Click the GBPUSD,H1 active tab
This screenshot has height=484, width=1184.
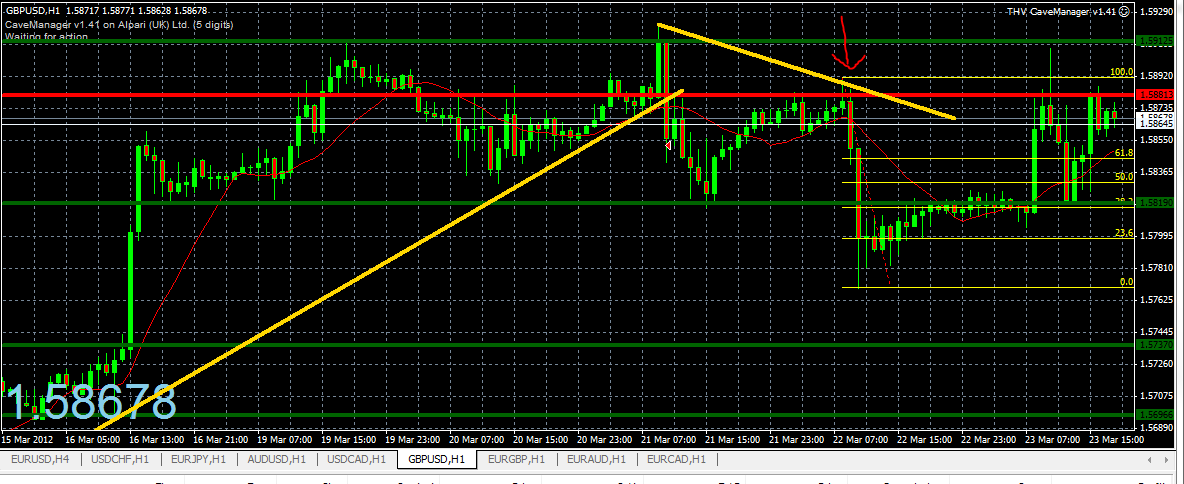tap(437, 458)
